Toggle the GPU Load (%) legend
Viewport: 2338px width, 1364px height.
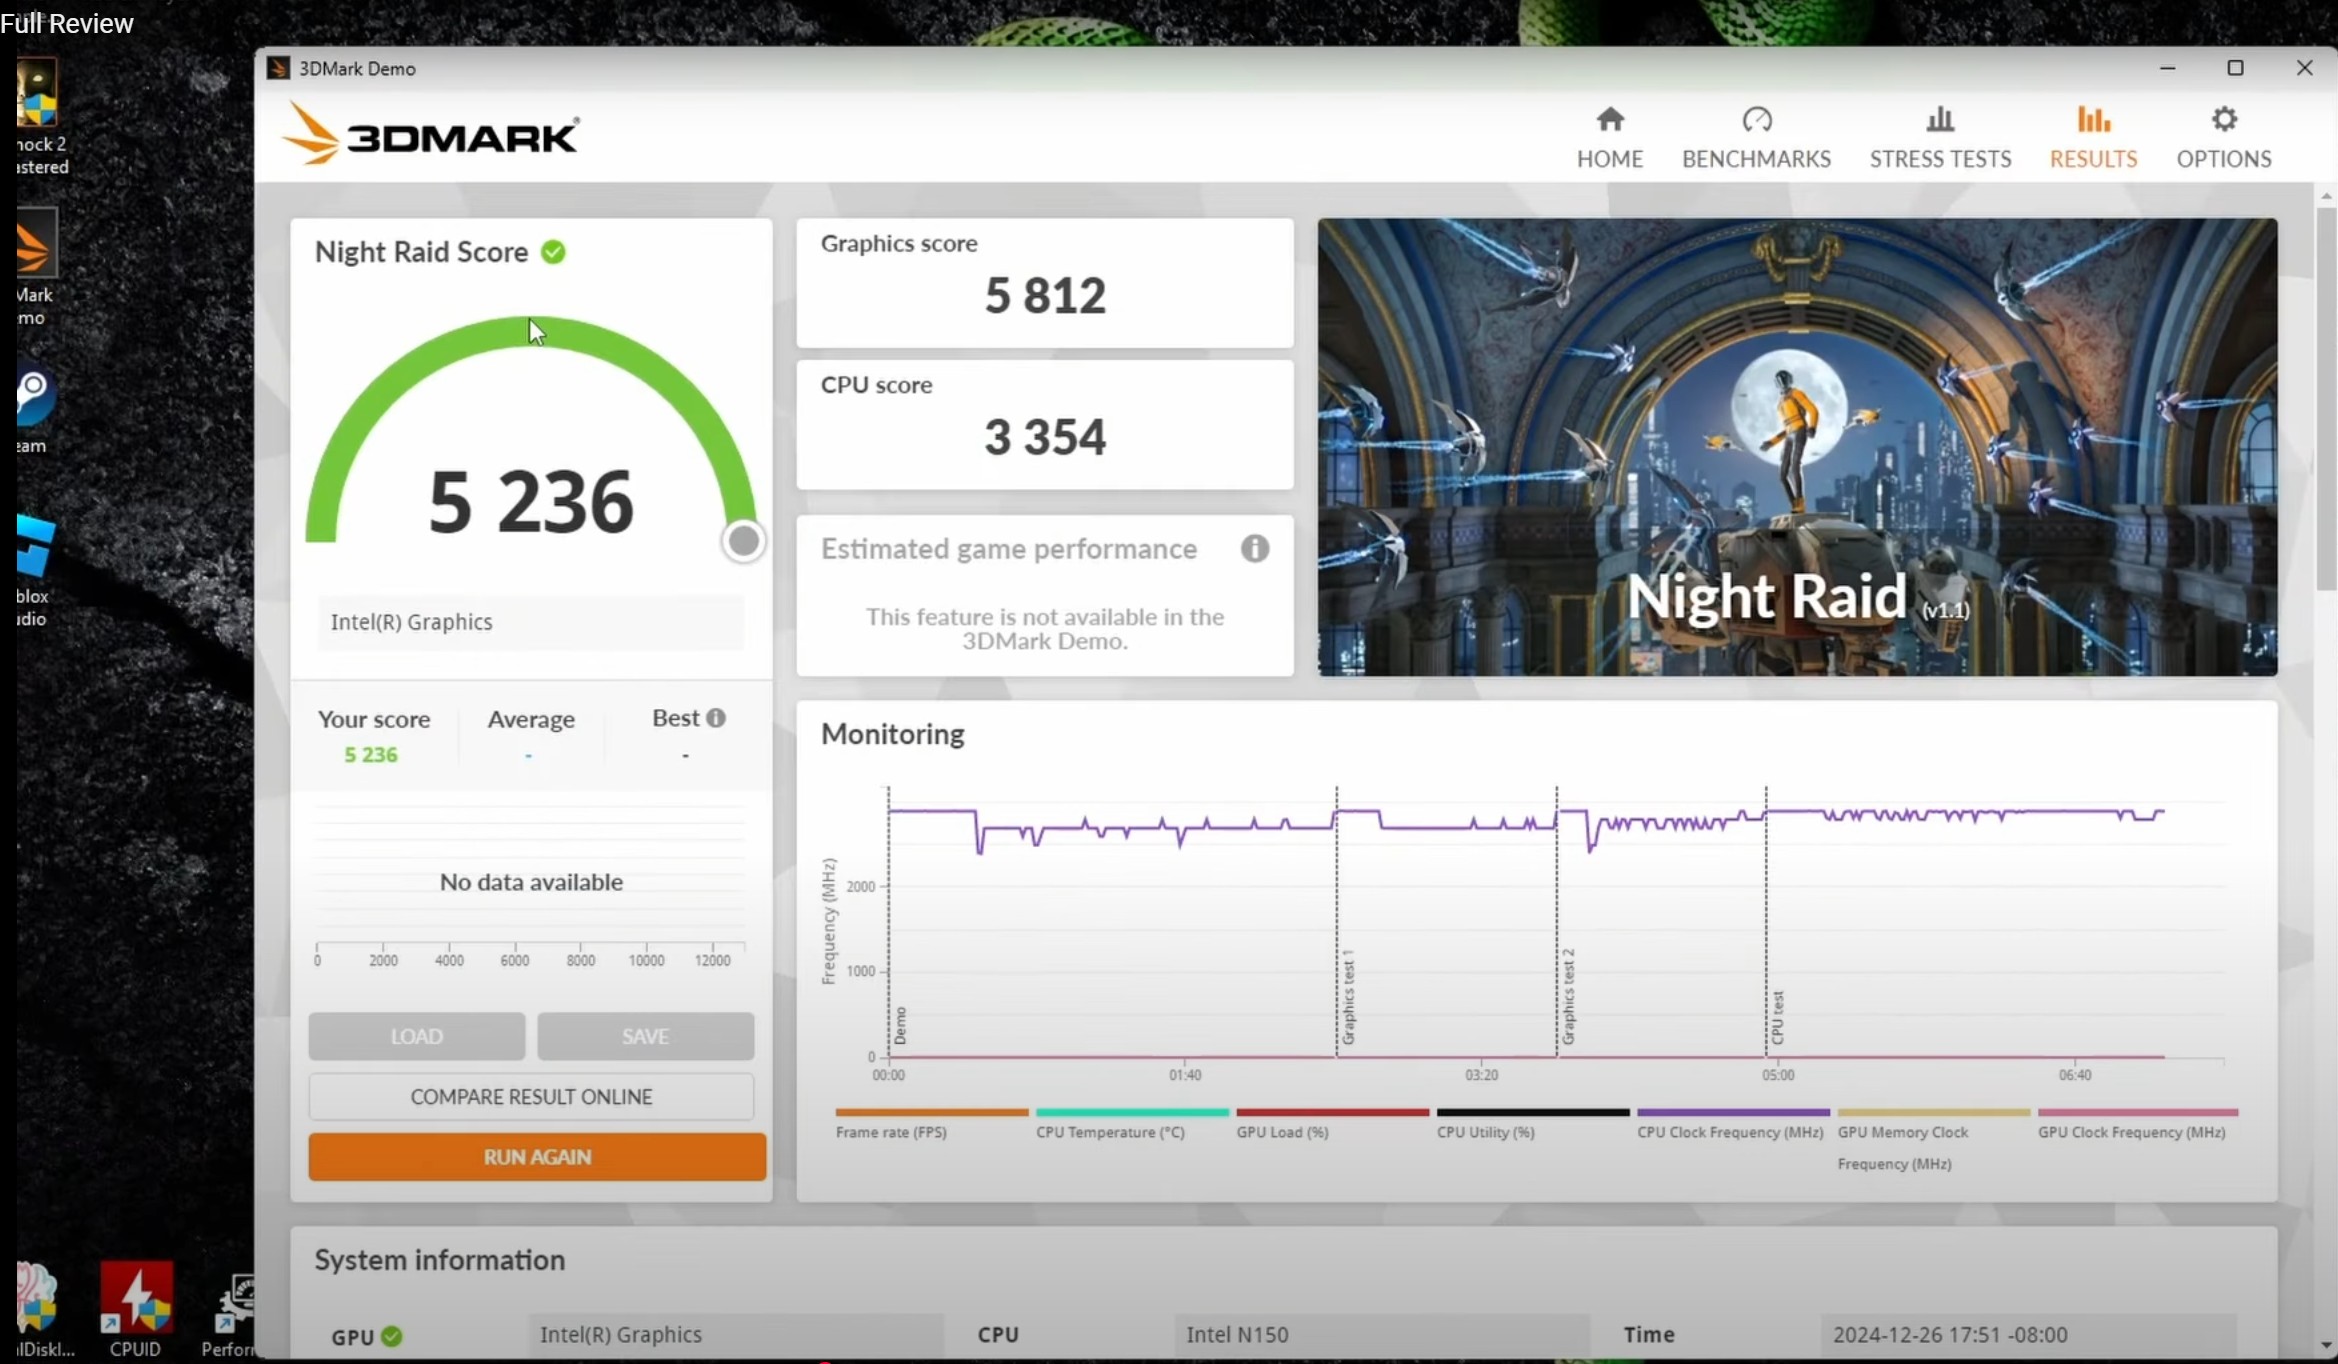point(1332,1124)
